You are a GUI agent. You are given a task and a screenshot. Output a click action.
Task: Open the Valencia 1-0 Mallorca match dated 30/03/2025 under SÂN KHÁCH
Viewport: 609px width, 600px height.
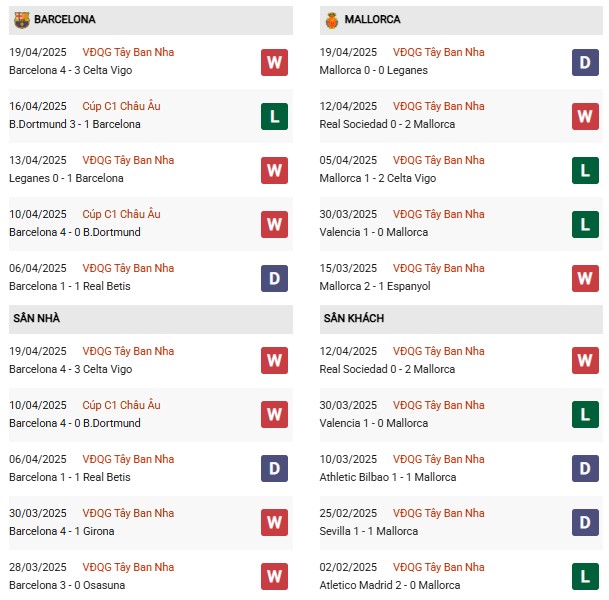tap(375, 423)
